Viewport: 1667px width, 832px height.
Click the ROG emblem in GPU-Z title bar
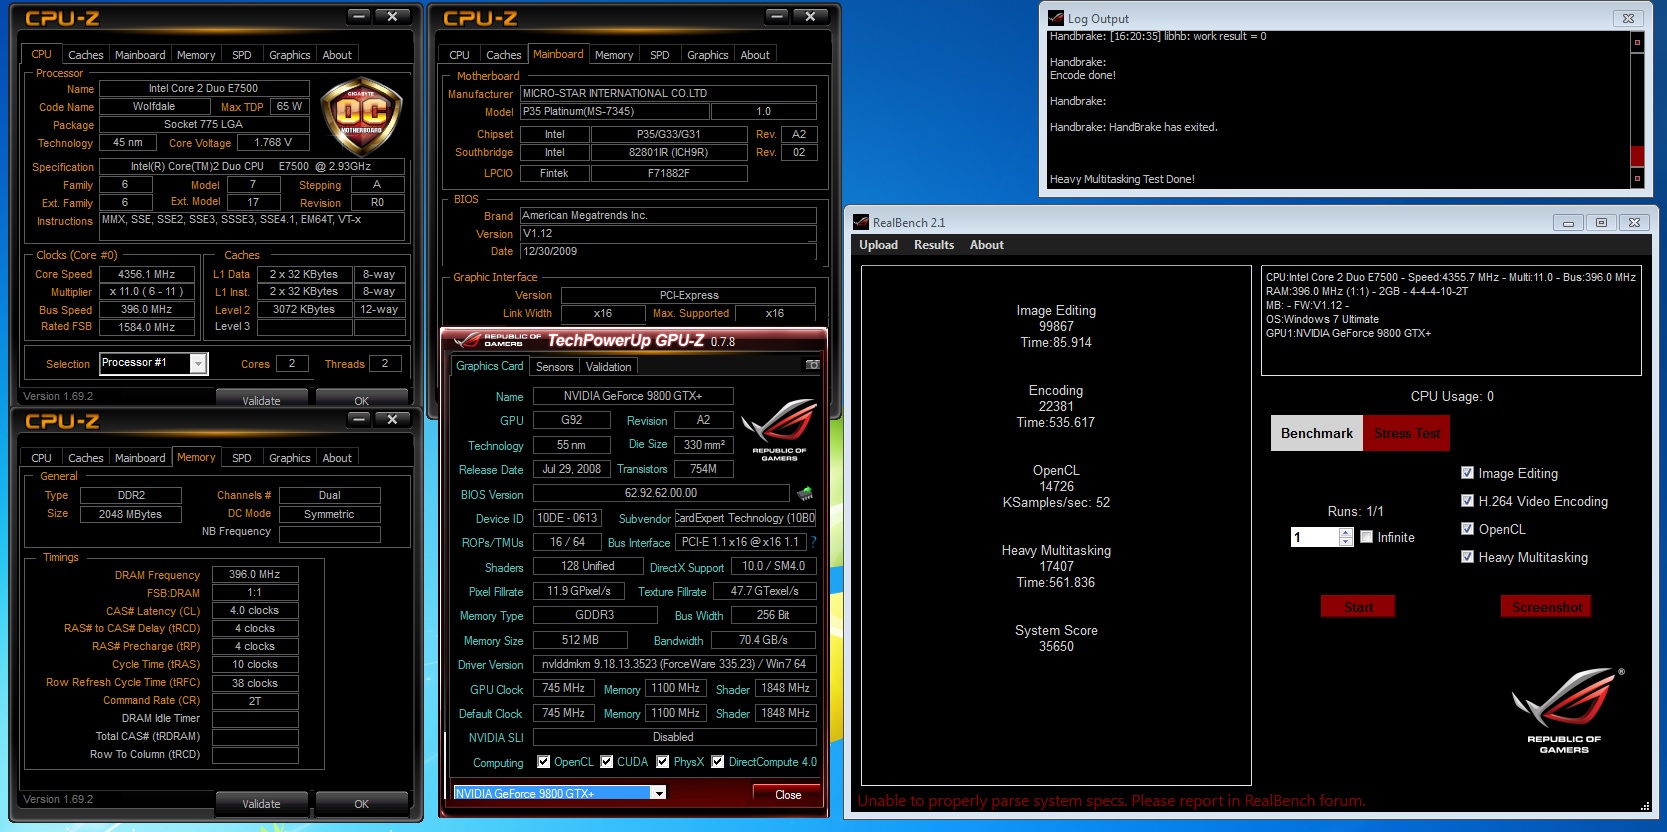pyautogui.click(x=467, y=340)
